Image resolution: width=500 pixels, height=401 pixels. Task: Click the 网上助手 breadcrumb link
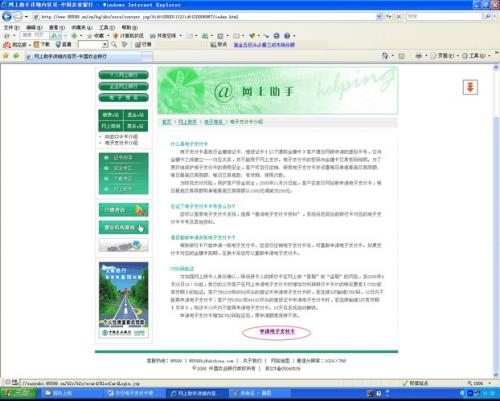click(x=187, y=122)
